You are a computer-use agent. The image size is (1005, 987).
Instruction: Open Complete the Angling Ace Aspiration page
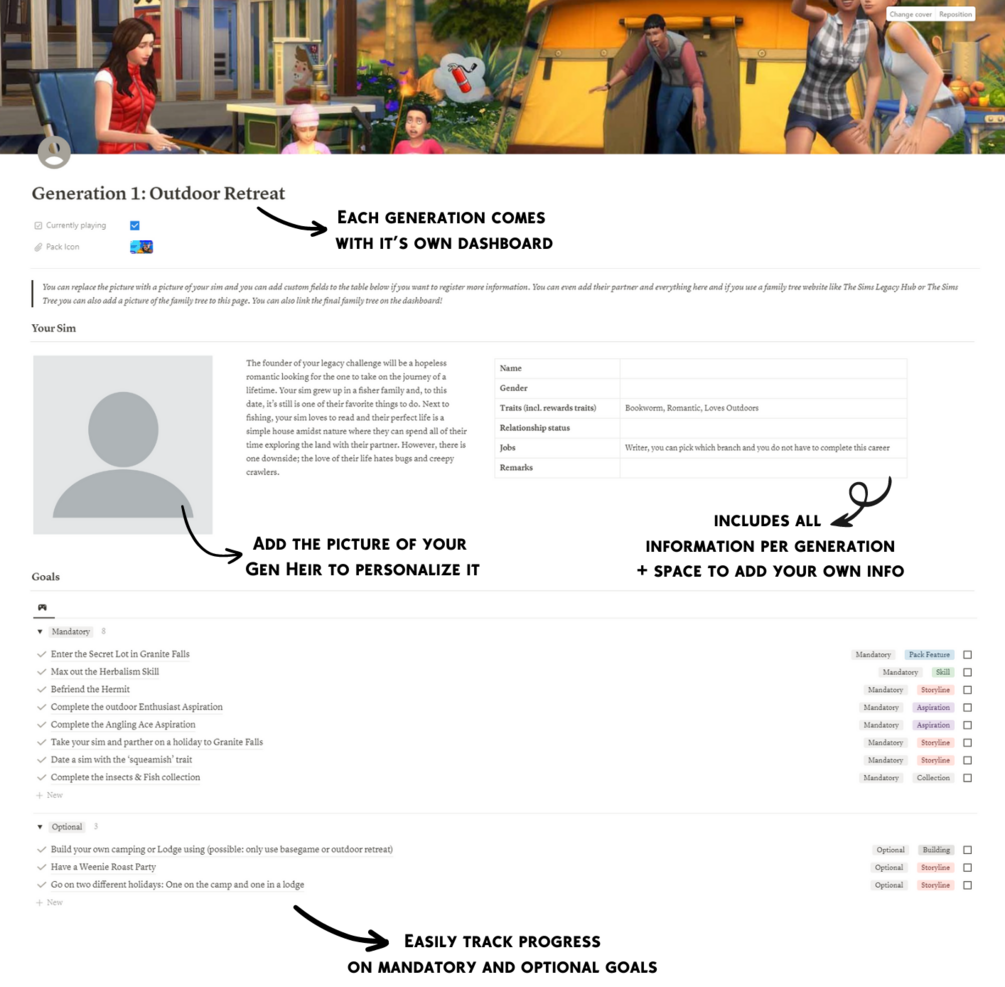click(123, 725)
